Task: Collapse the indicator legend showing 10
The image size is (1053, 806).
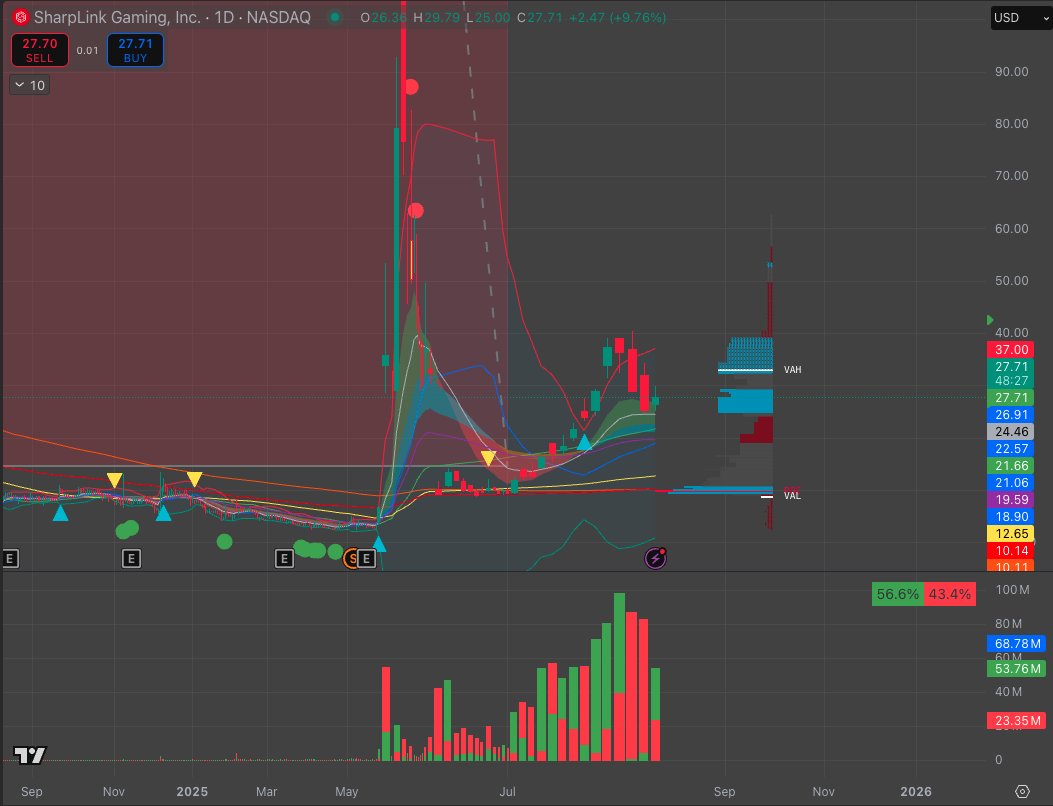Action: tap(30, 85)
